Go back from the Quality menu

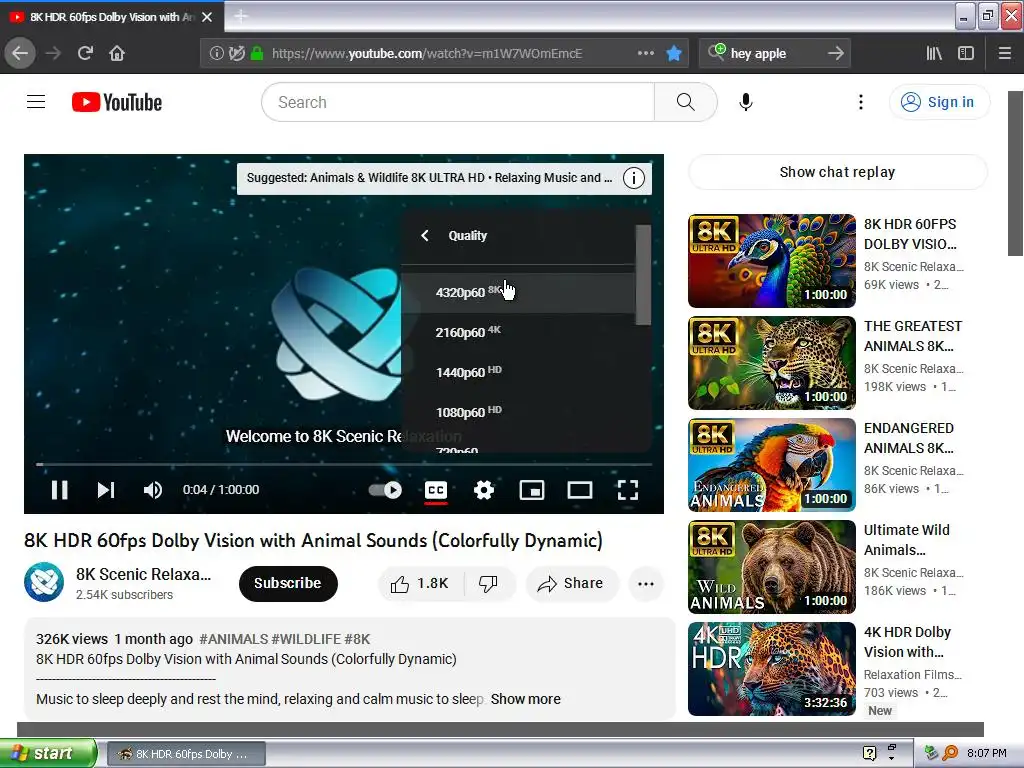[425, 236]
